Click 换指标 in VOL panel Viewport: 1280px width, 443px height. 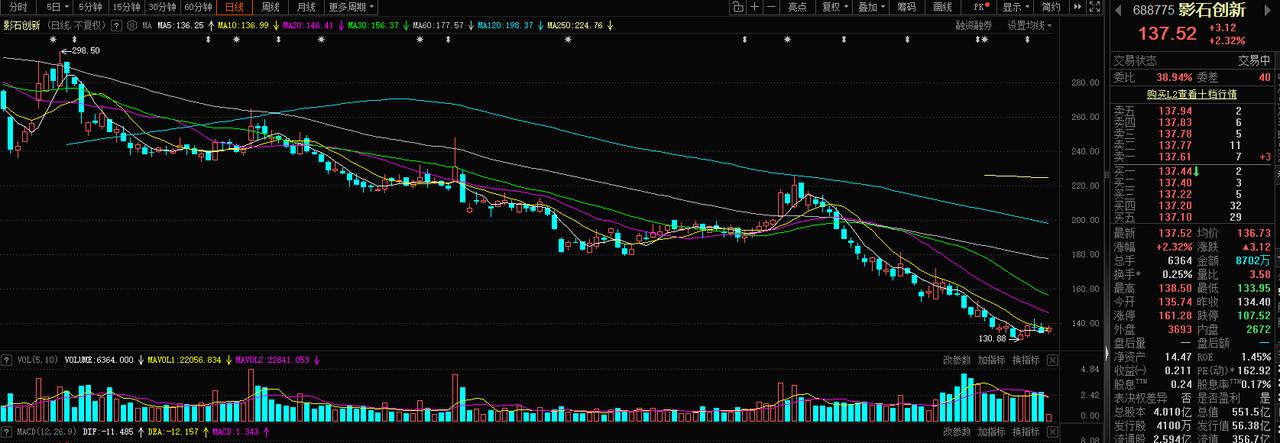click(x=1026, y=360)
